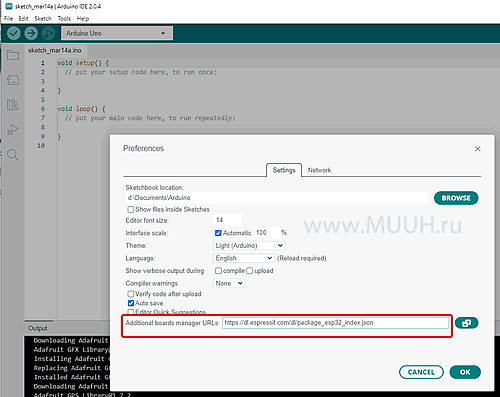The width and height of the screenshot is (500, 397).
Task: Open the File menu
Action: pos(8,19)
